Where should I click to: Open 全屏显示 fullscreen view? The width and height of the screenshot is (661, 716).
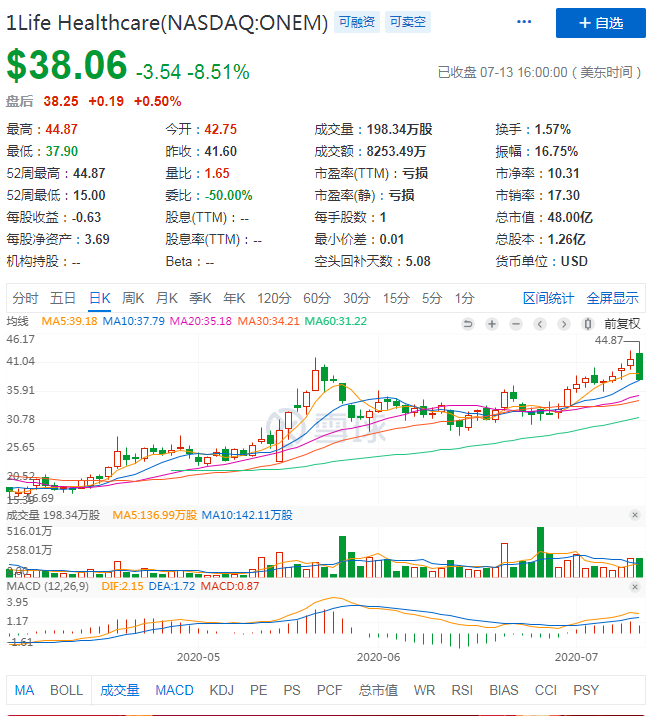[x=612, y=298]
